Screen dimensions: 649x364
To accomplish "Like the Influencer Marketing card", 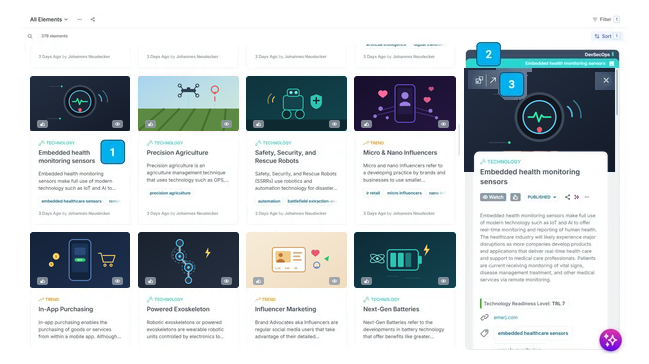I will coord(259,281).
